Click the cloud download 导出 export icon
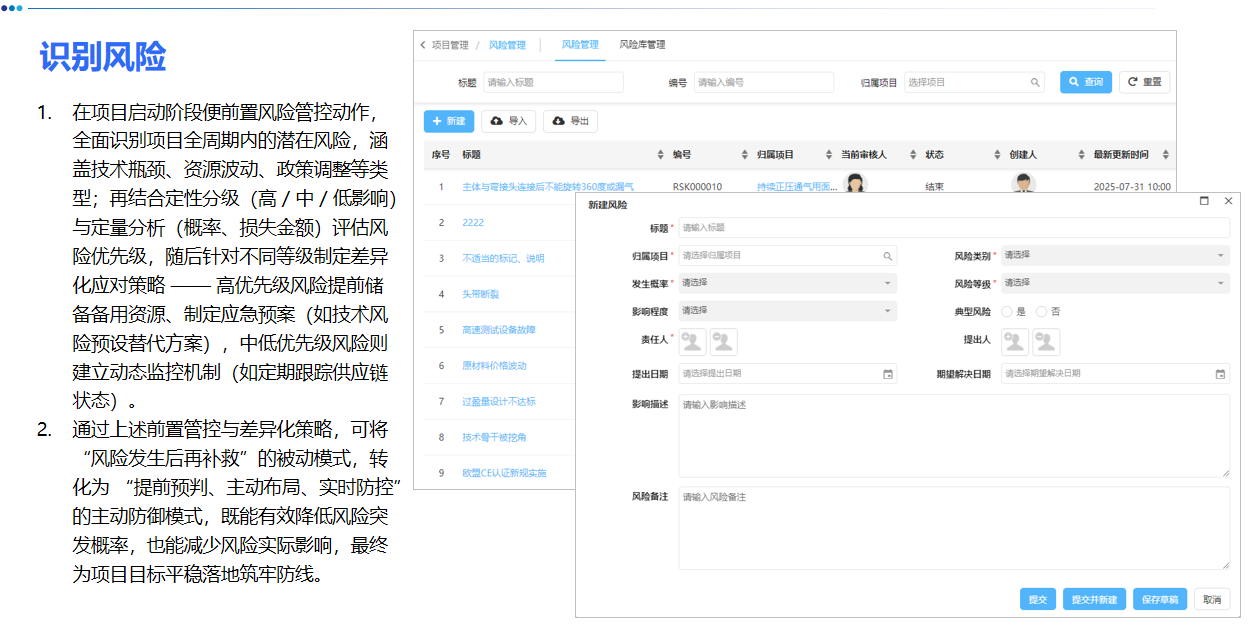 (x=558, y=121)
